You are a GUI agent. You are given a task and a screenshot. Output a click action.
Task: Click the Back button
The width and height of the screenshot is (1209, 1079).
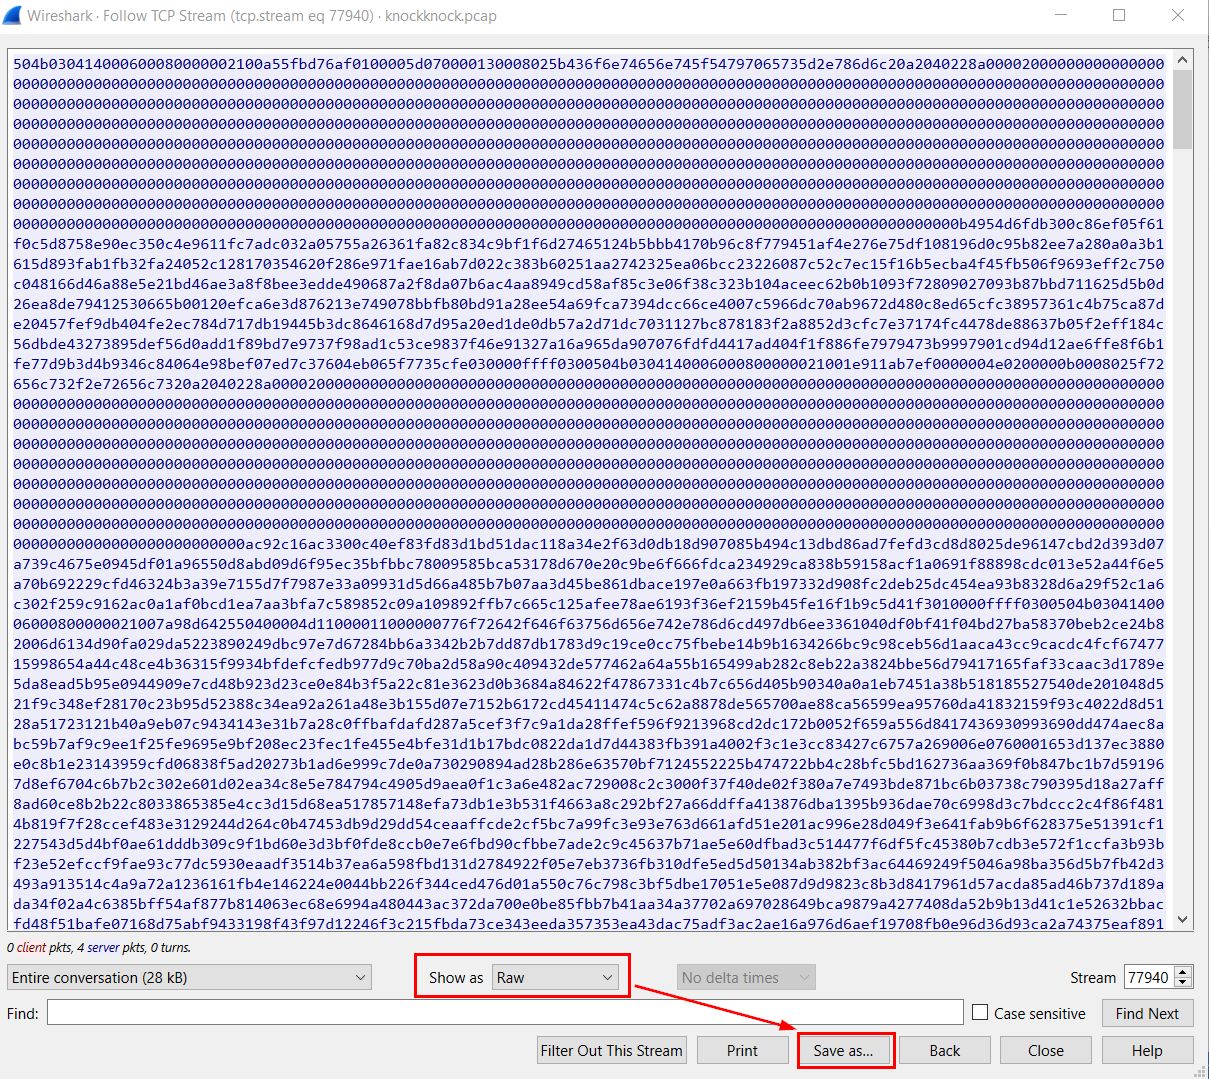coord(944,1050)
